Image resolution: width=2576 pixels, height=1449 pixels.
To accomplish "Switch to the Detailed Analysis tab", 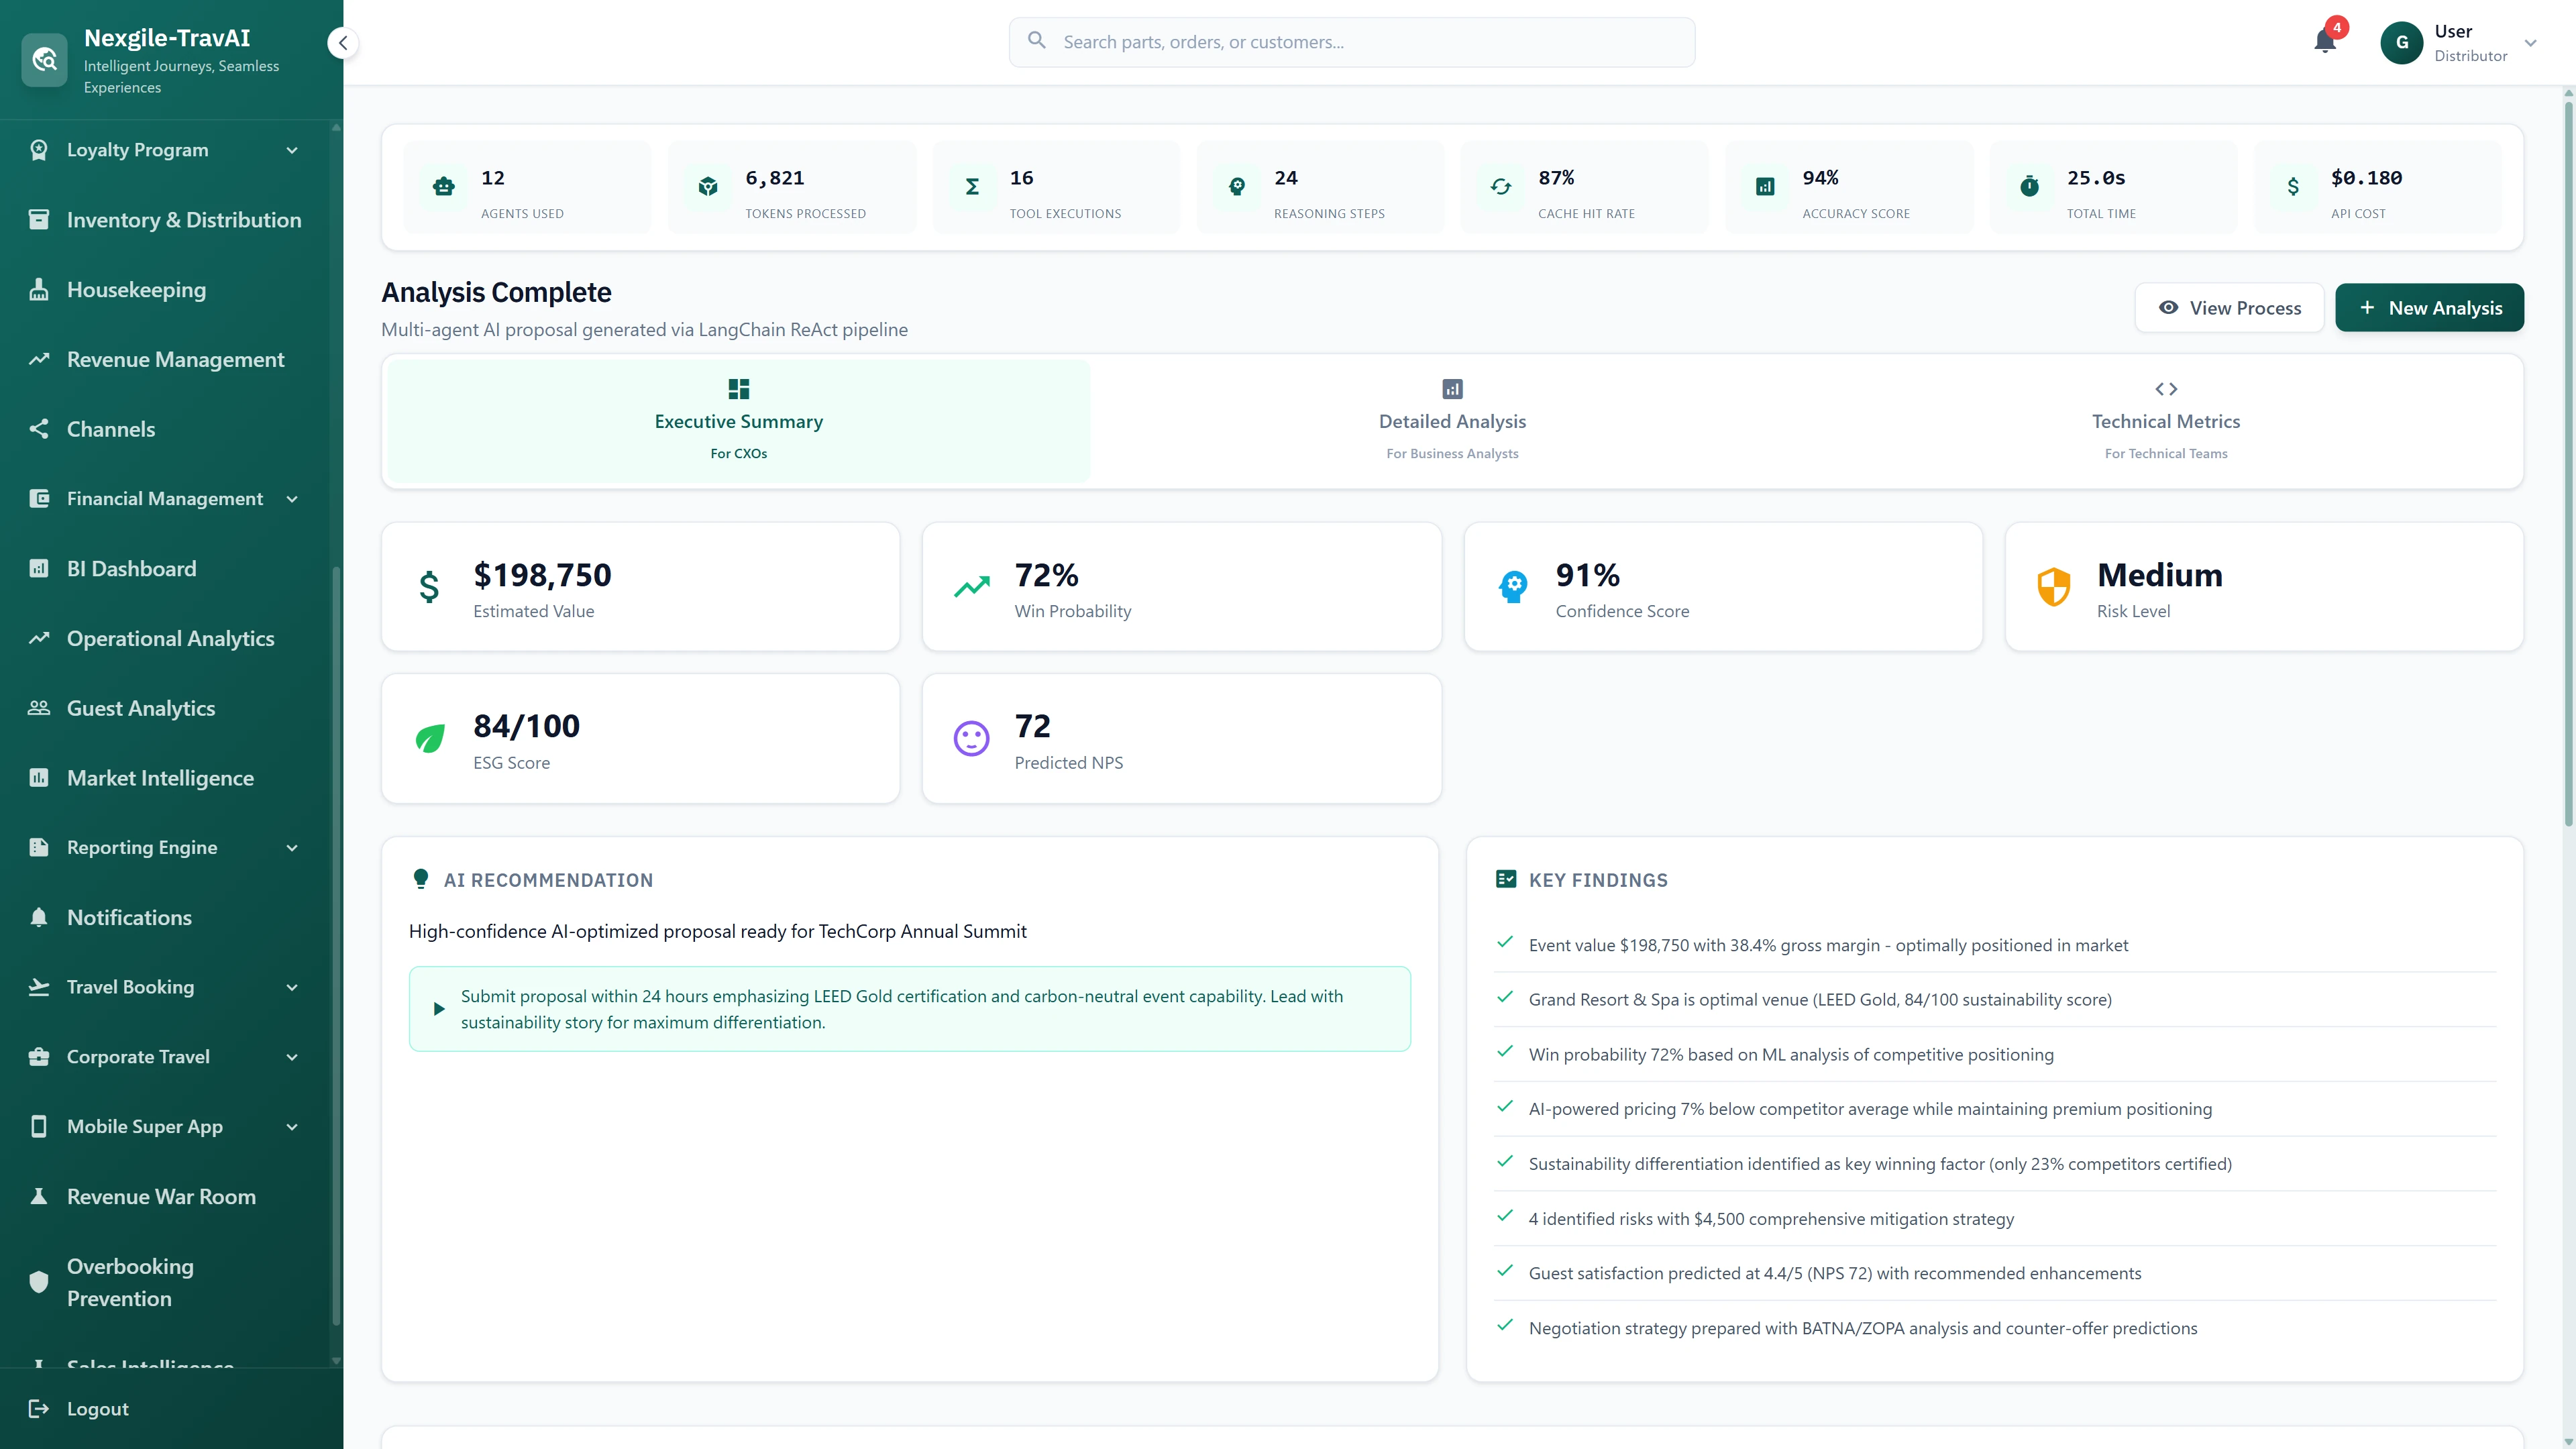I will (1452, 420).
